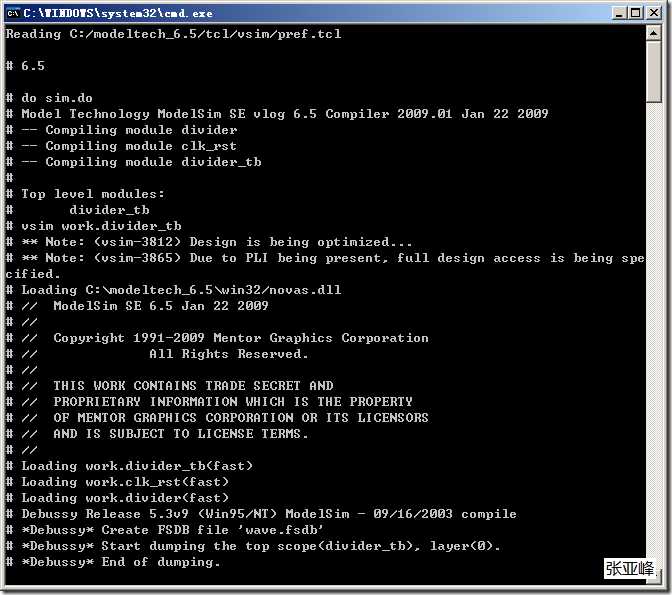This screenshot has height=595, width=672.
Task: Click the '# 6.5' version line
Action: (x=25, y=66)
